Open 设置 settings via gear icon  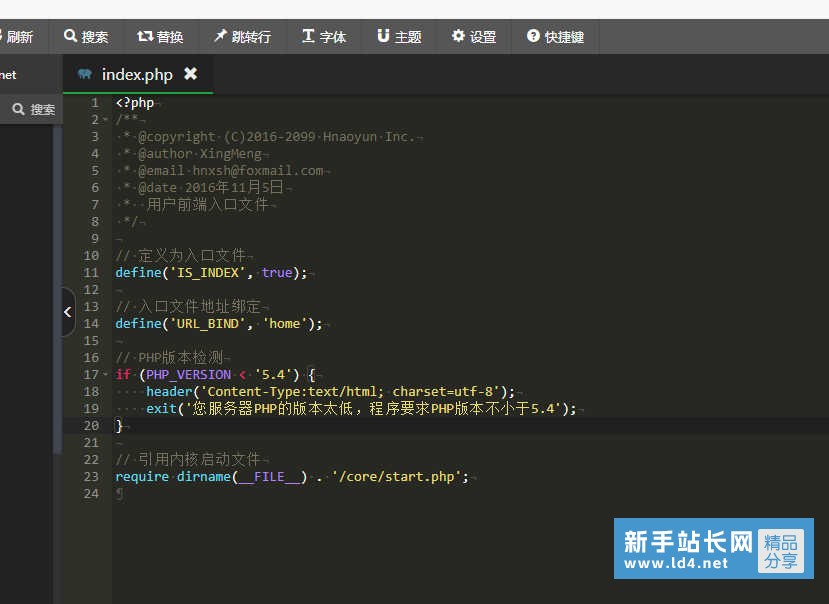click(458, 36)
